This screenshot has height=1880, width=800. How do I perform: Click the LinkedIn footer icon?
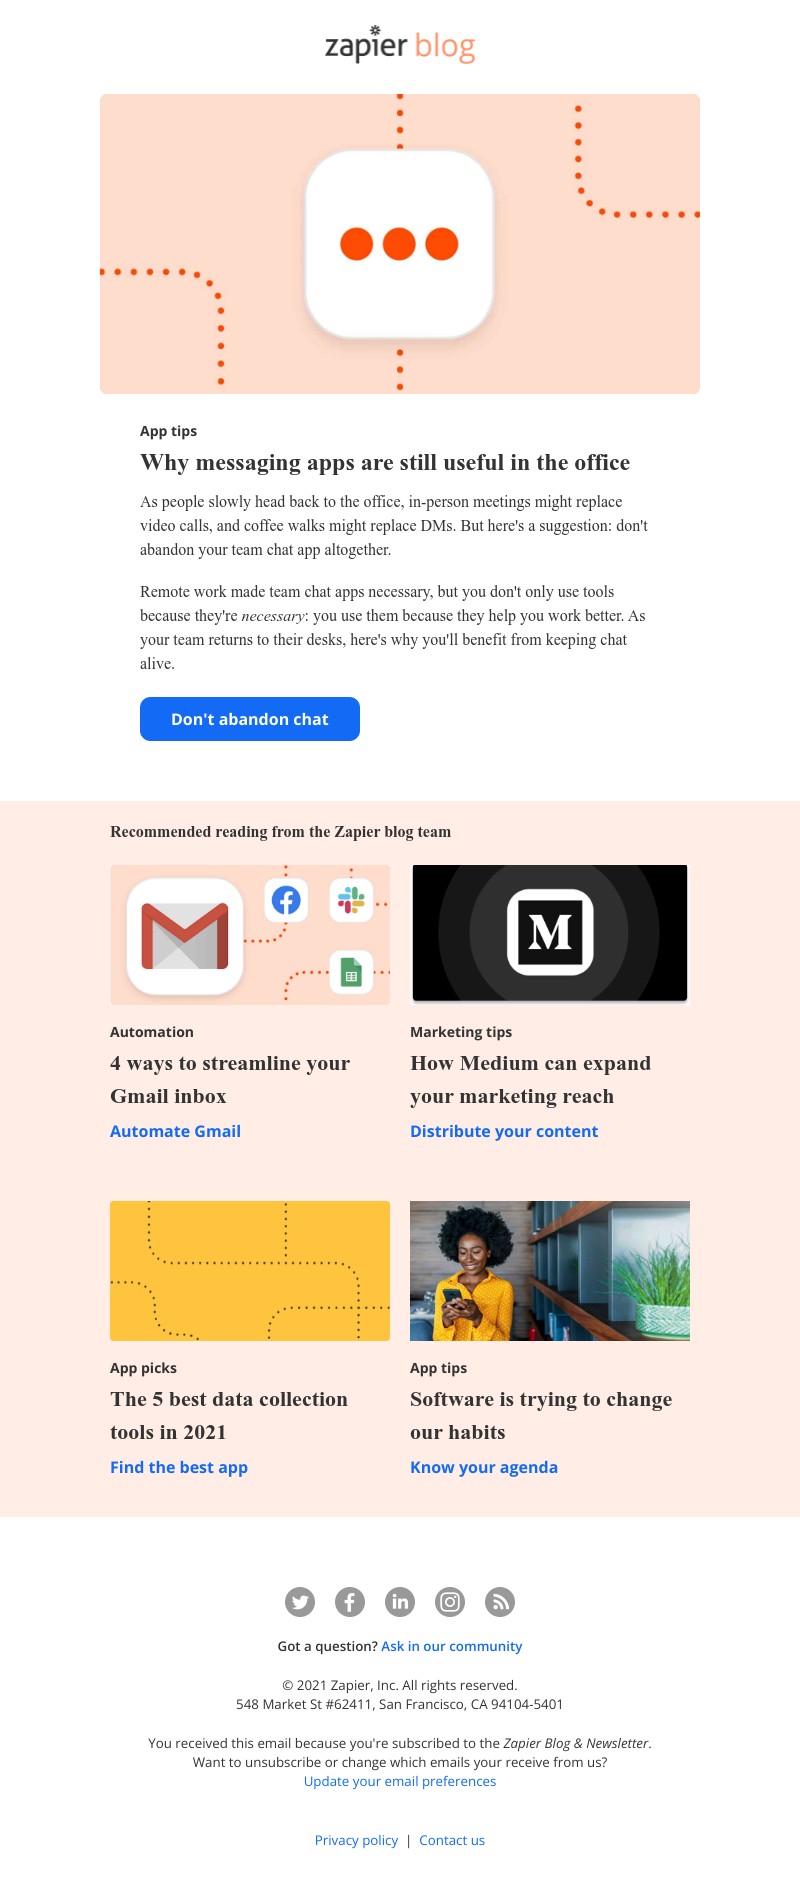(400, 1602)
